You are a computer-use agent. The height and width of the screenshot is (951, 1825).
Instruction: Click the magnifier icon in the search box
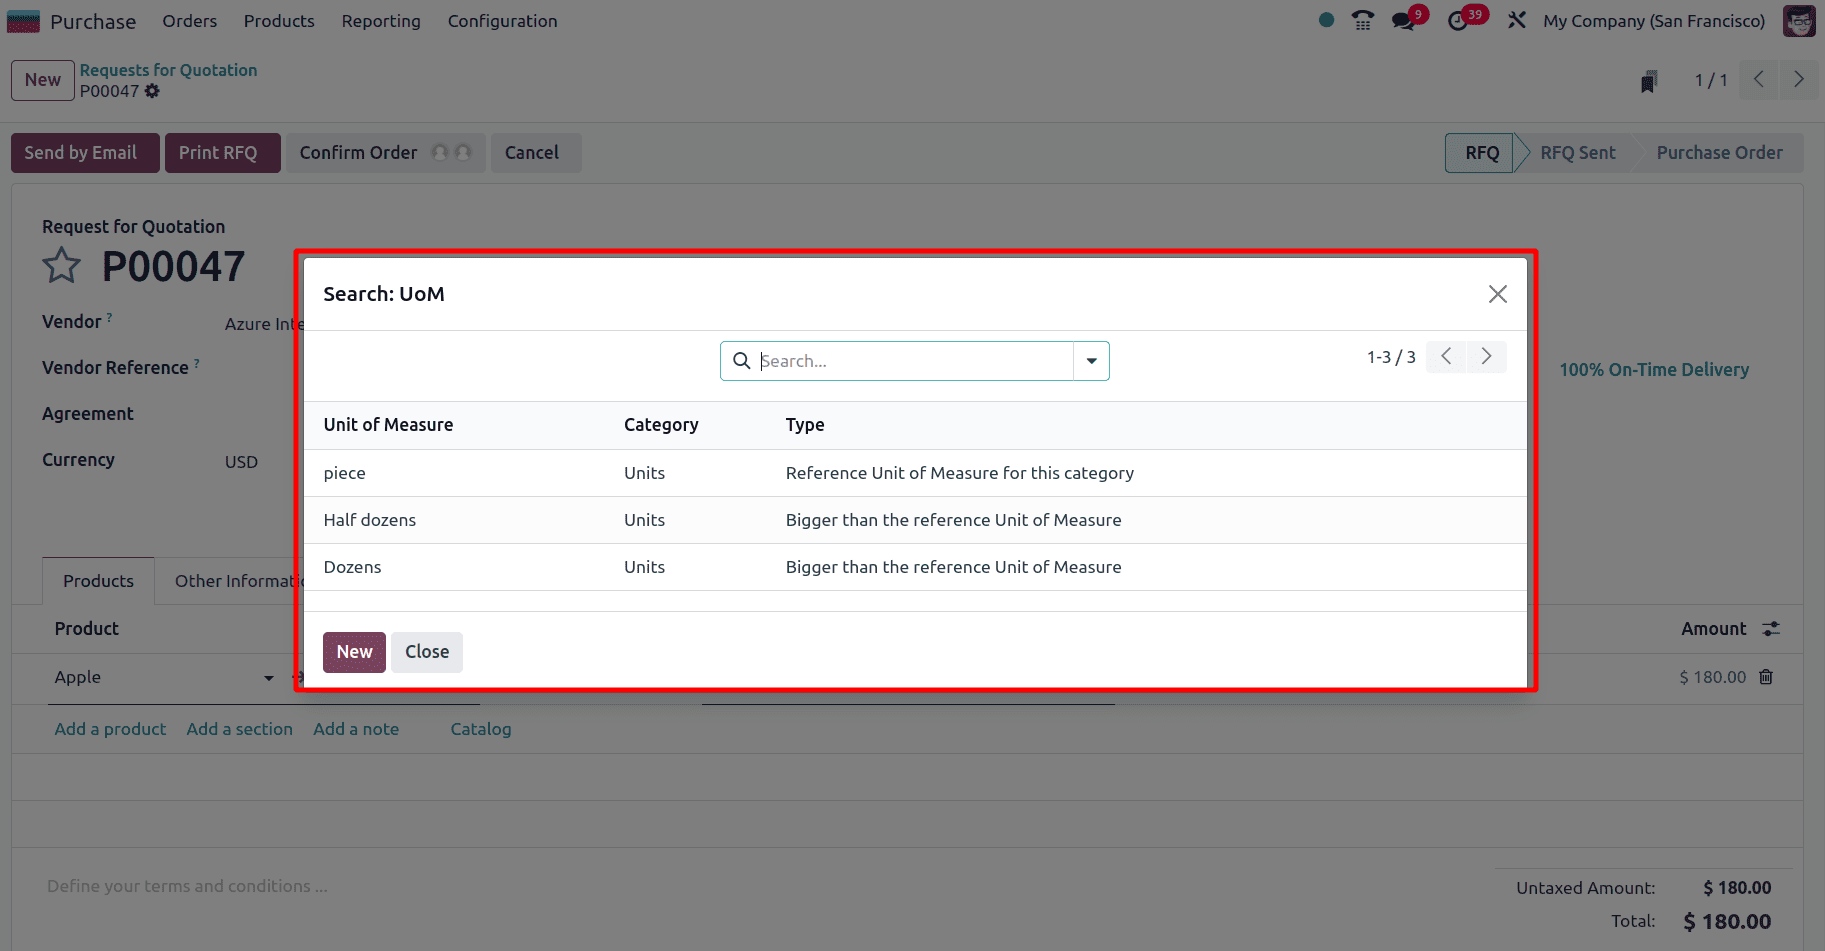tap(741, 361)
